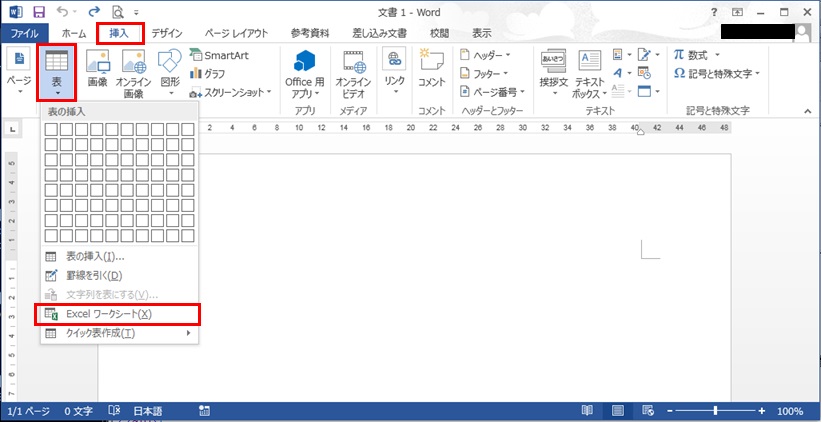This screenshot has height=422, width=822.
Task: Switch to the ホーム tab
Action: (74, 34)
